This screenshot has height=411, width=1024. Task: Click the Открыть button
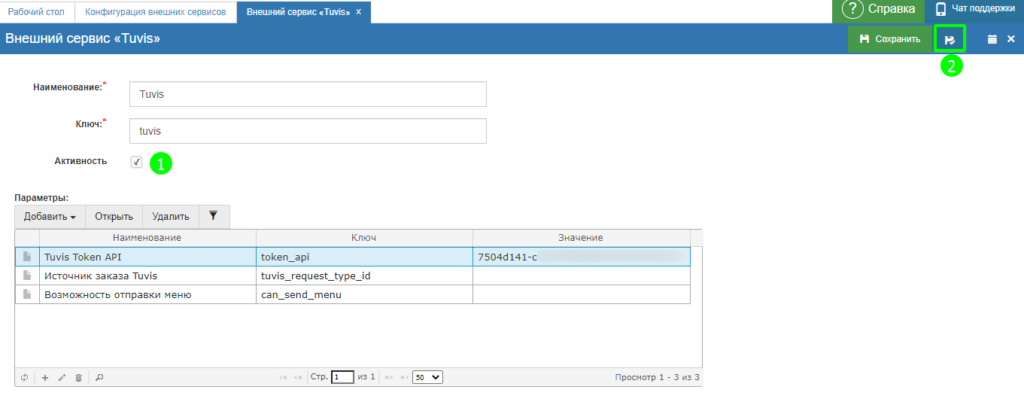[x=114, y=216]
